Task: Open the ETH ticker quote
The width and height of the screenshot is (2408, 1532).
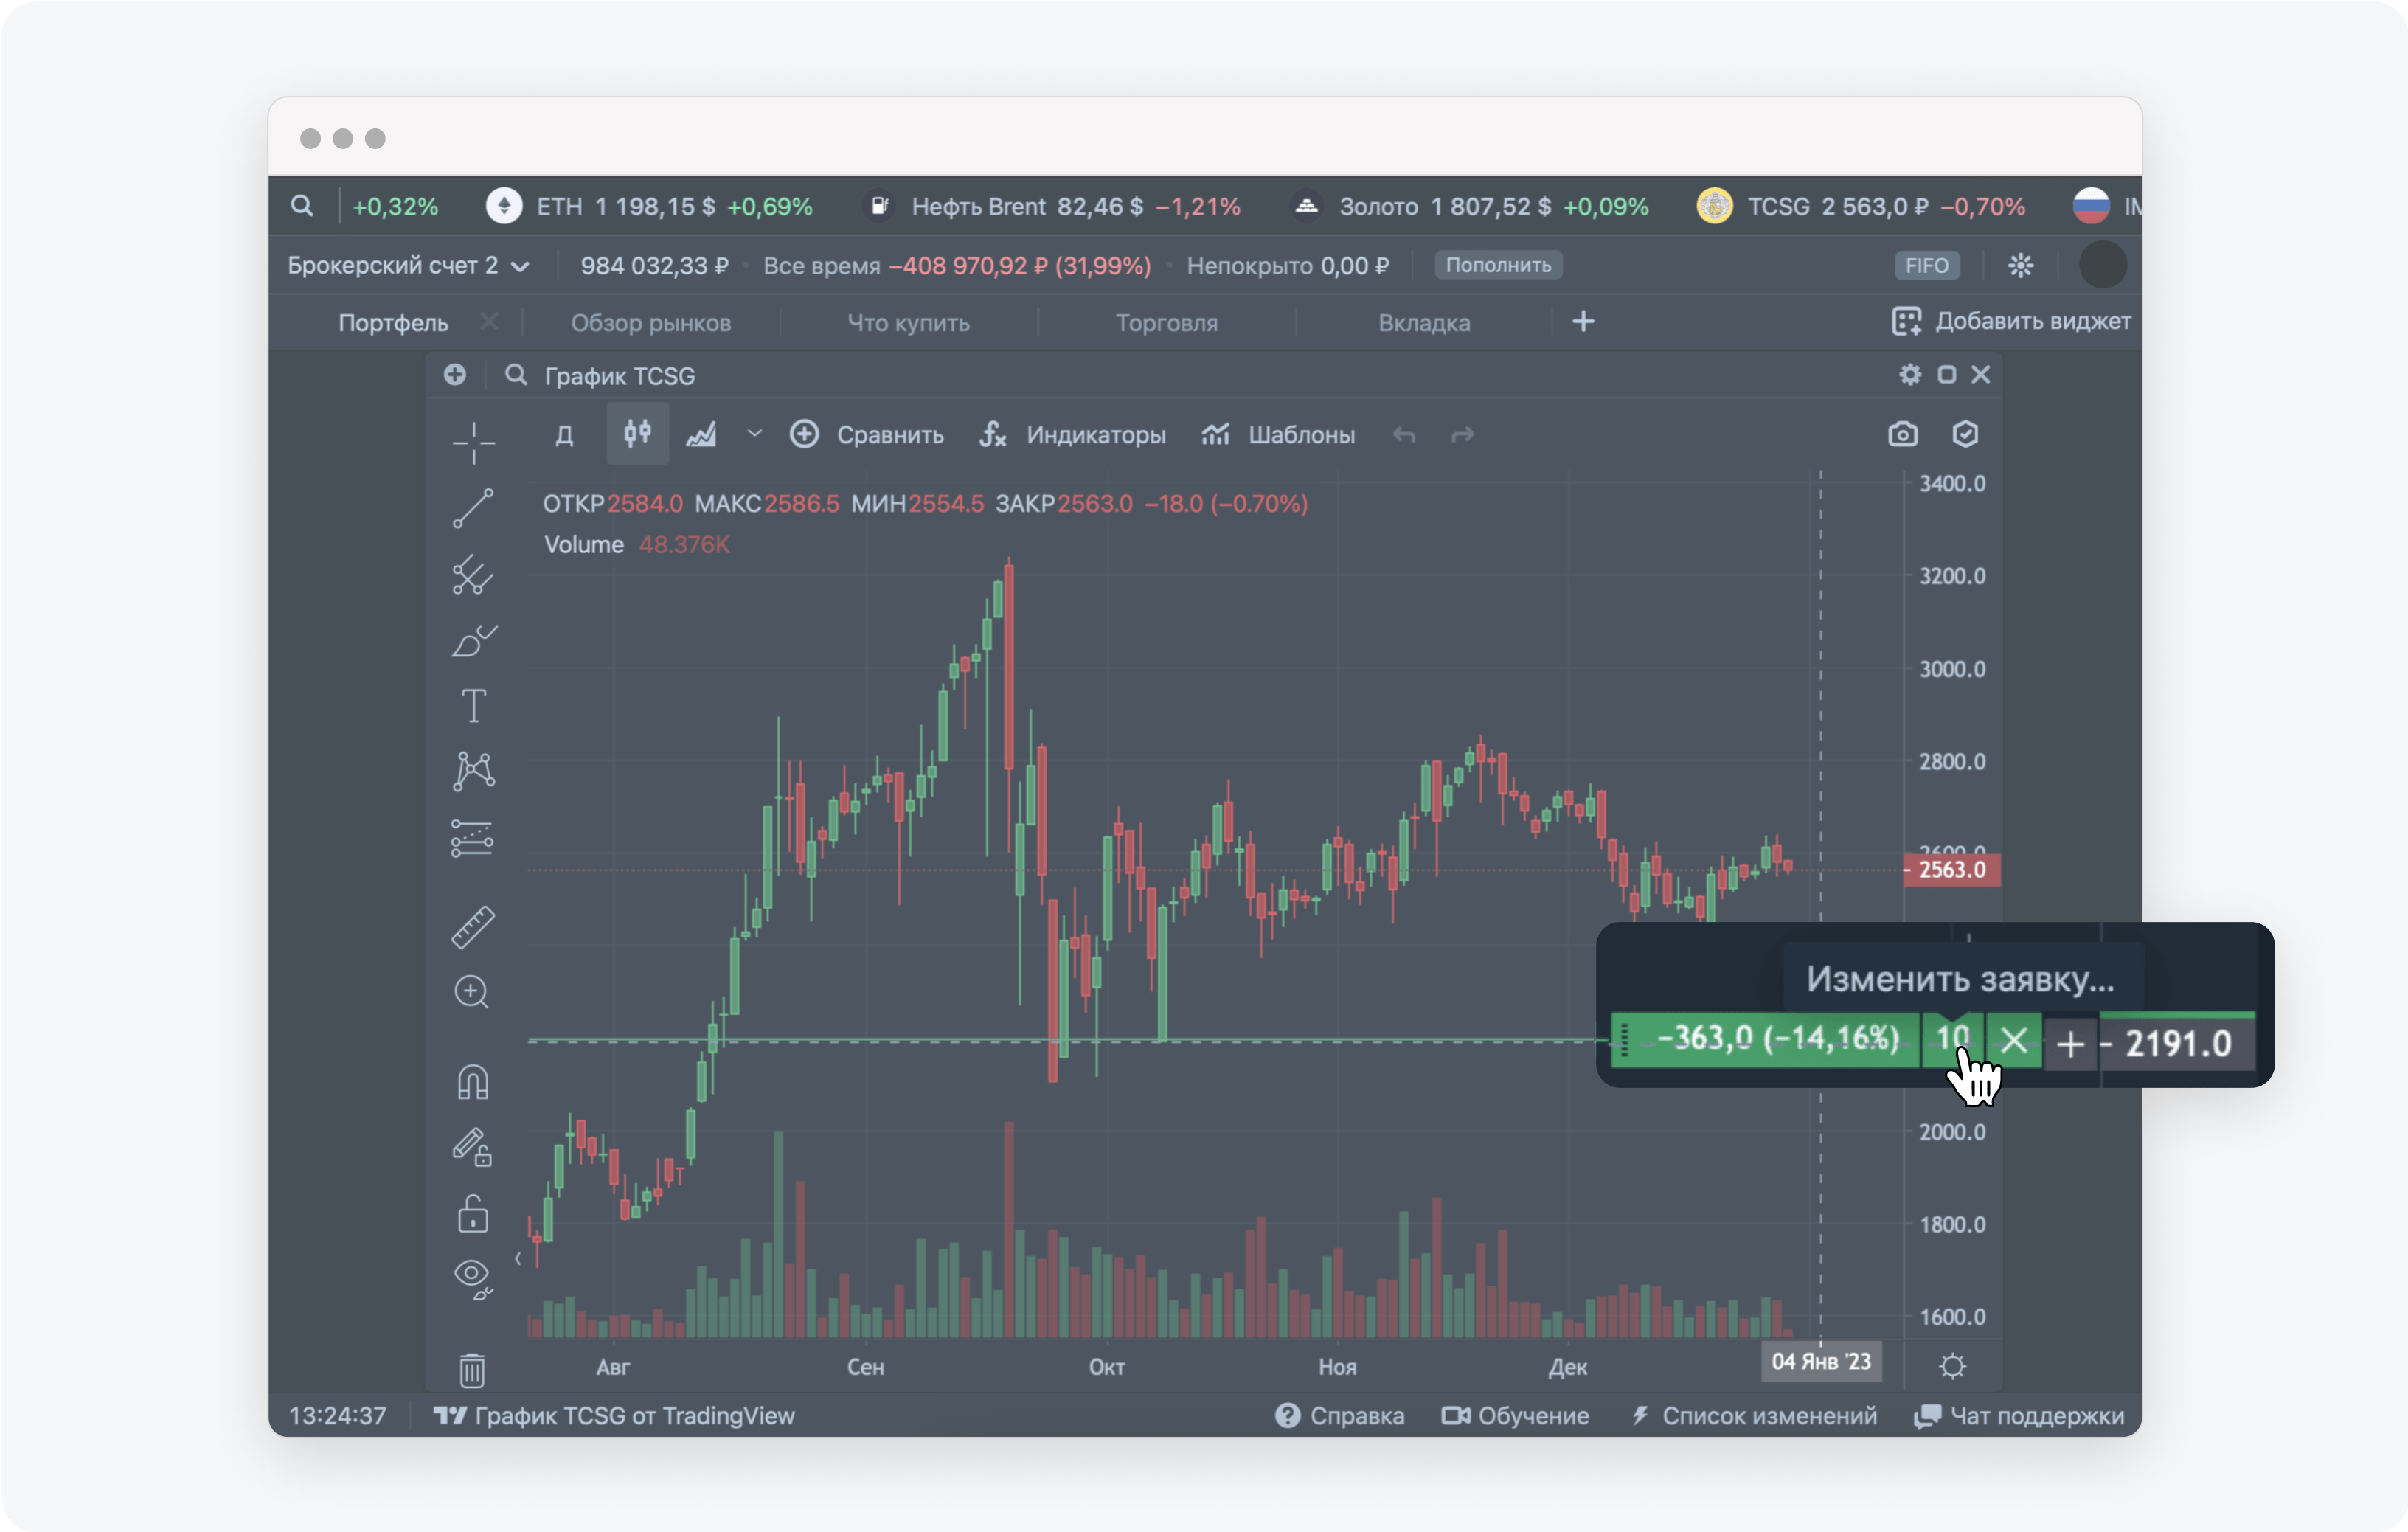Action: tap(649, 207)
